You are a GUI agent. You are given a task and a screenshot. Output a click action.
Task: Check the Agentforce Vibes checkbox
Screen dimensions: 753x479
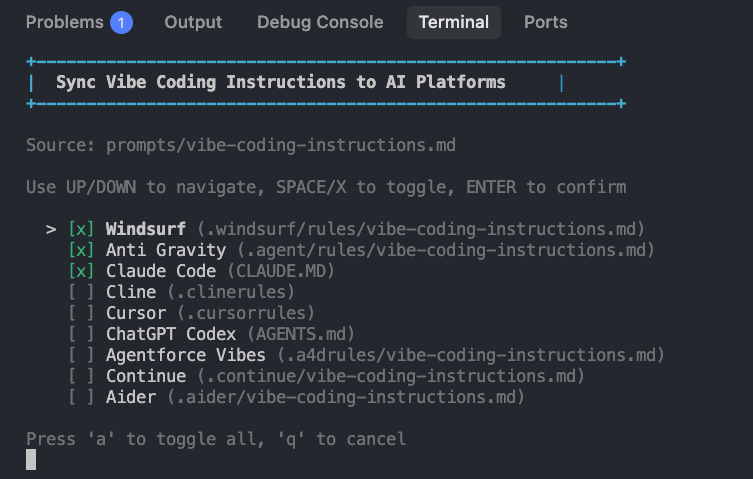(81, 356)
